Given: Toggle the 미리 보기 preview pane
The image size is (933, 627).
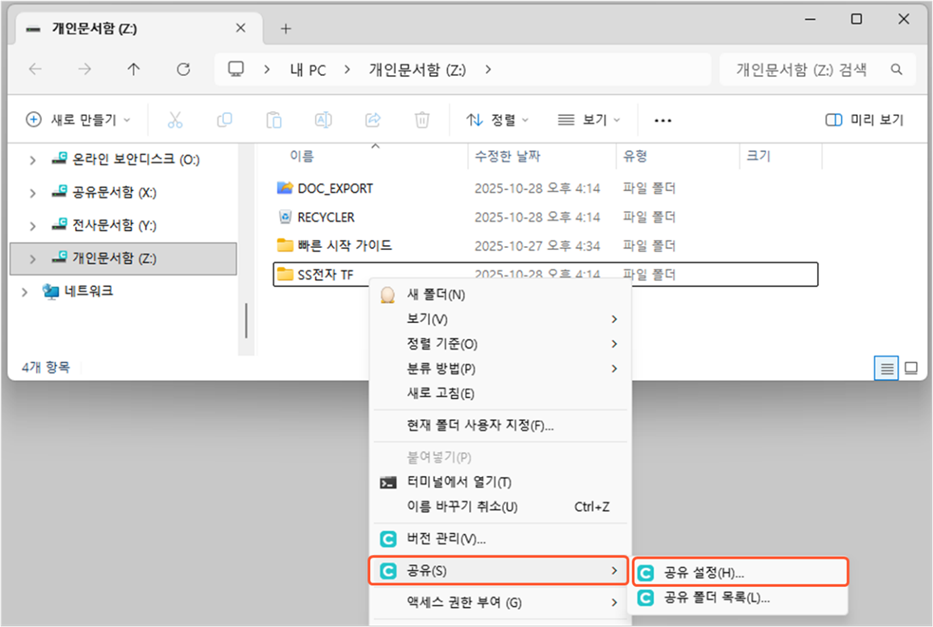Looking at the screenshot, I should (864, 120).
